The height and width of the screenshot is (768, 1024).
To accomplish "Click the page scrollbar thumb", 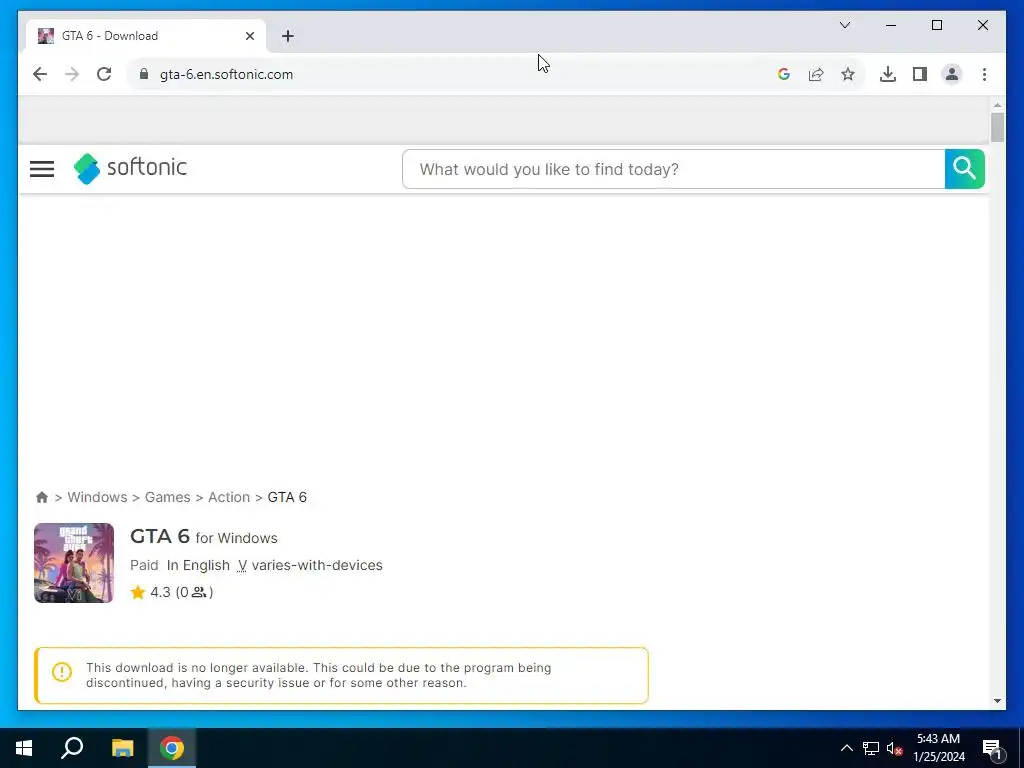I will [x=997, y=127].
